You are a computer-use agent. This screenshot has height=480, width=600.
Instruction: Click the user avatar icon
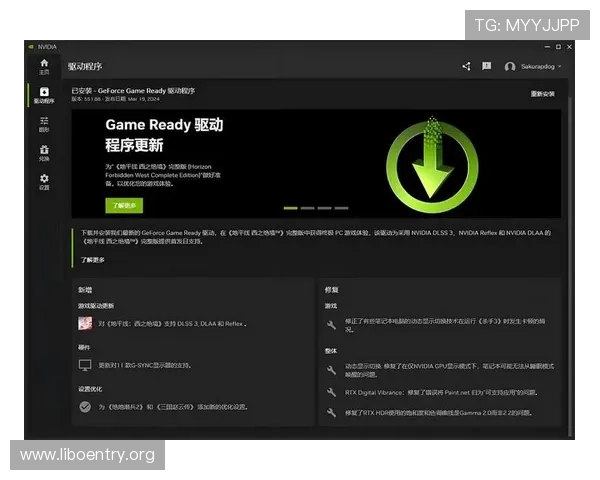(510, 67)
